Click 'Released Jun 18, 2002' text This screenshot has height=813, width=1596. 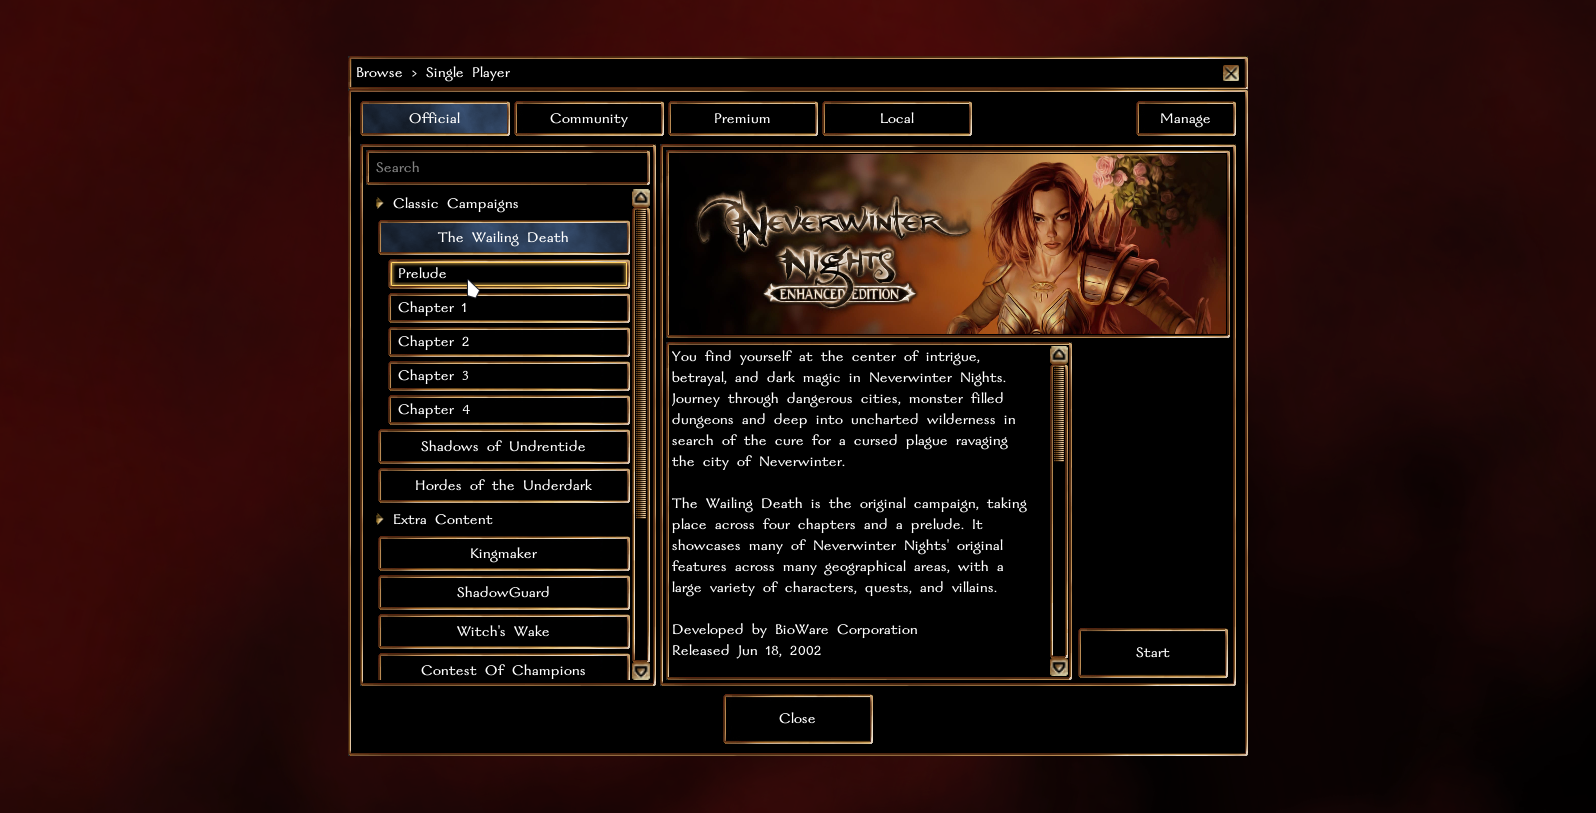tap(746, 650)
